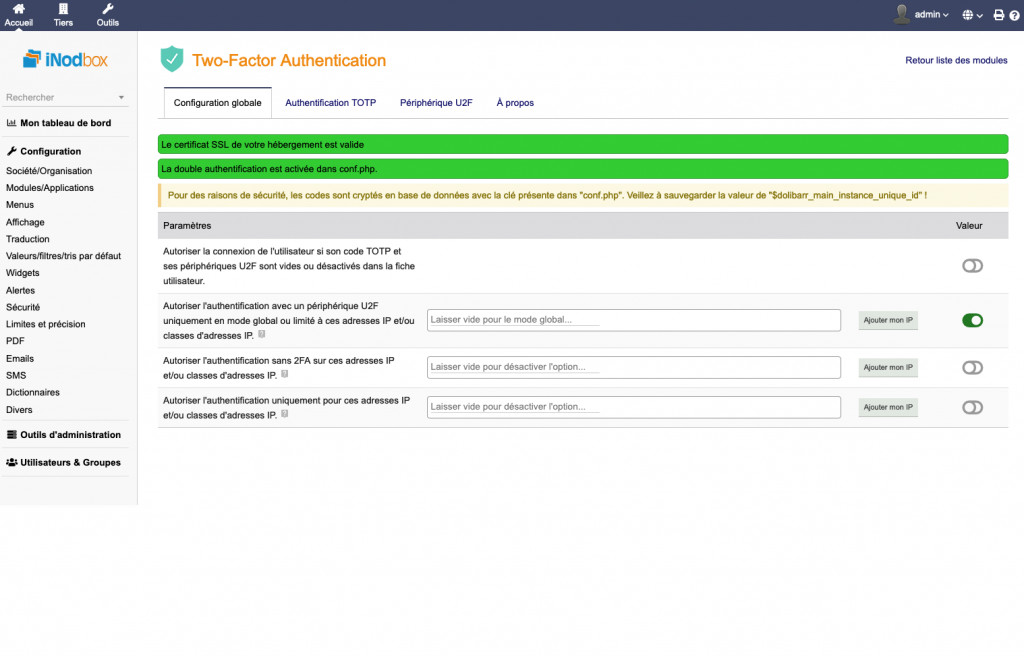Viewport: 1024px width, 656px height.
Task: Open Limites et précision settings
Action: tap(46, 324)
